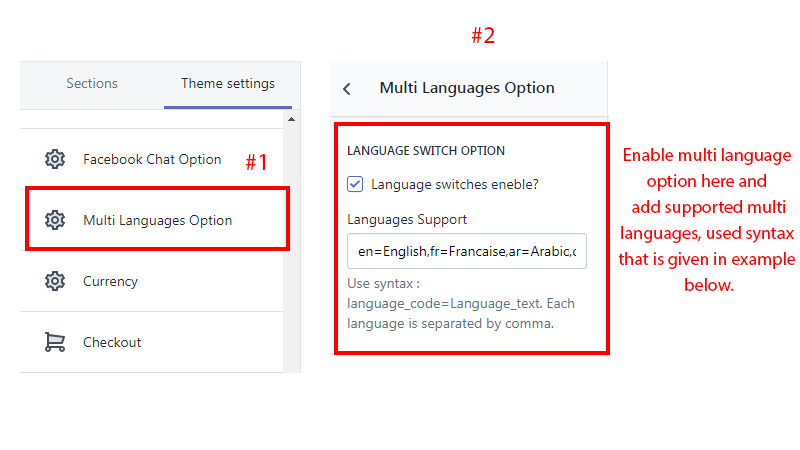This screenshot has height=450, width=800.
Task: Click the sidebar vertical scrollbar track
Action: [291, 250]
